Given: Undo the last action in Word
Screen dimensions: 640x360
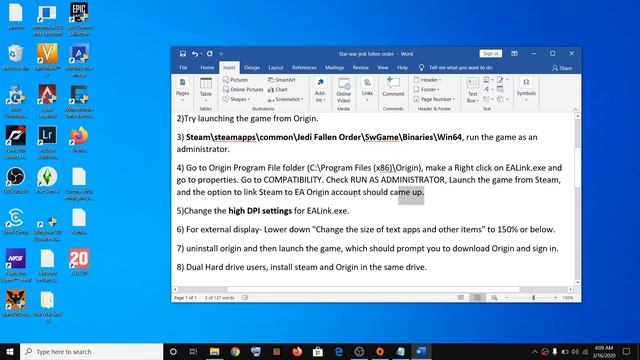Looking at the screenshot, I should click(195, 53).
